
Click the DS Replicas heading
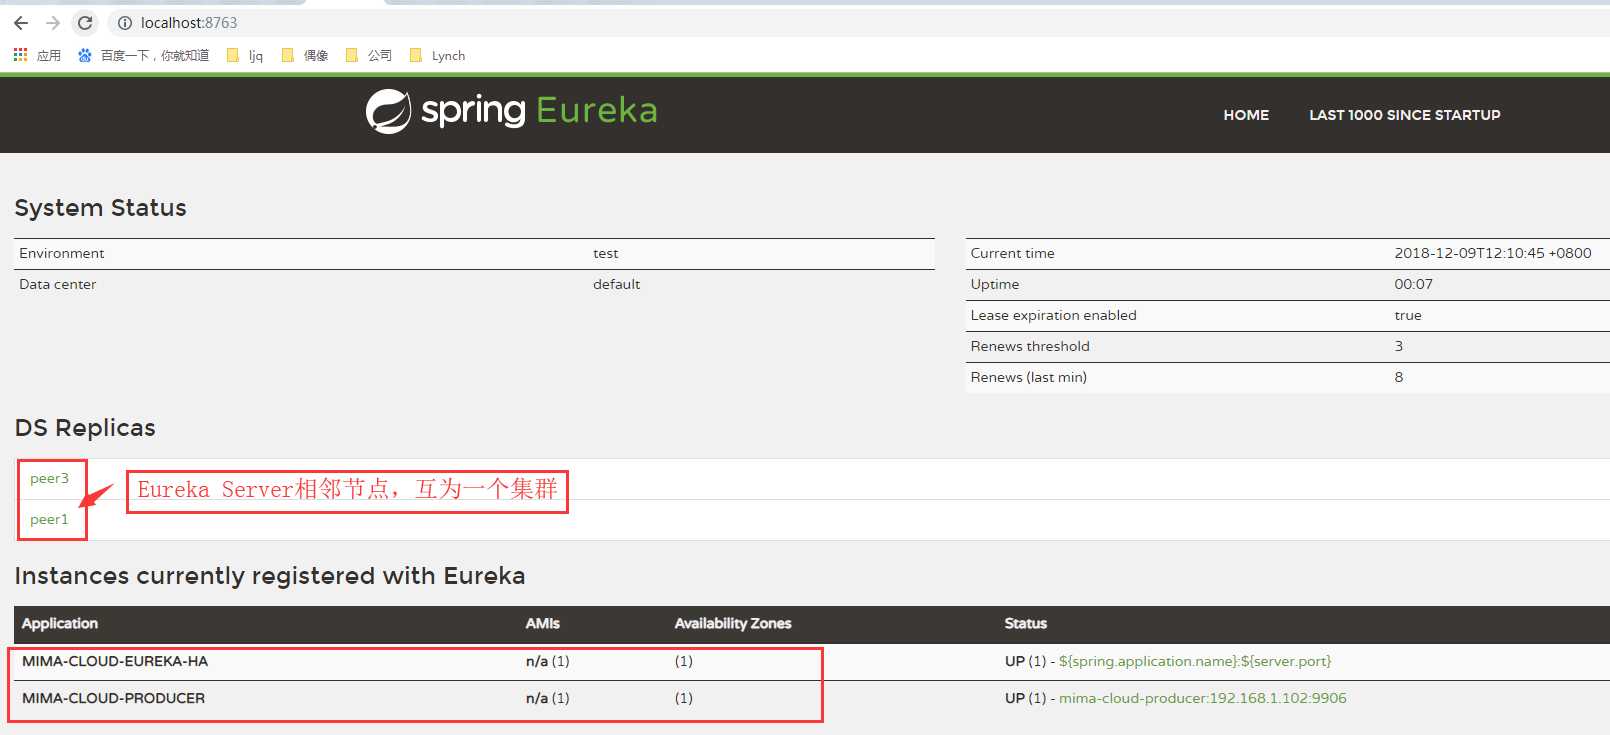point(85,428)
